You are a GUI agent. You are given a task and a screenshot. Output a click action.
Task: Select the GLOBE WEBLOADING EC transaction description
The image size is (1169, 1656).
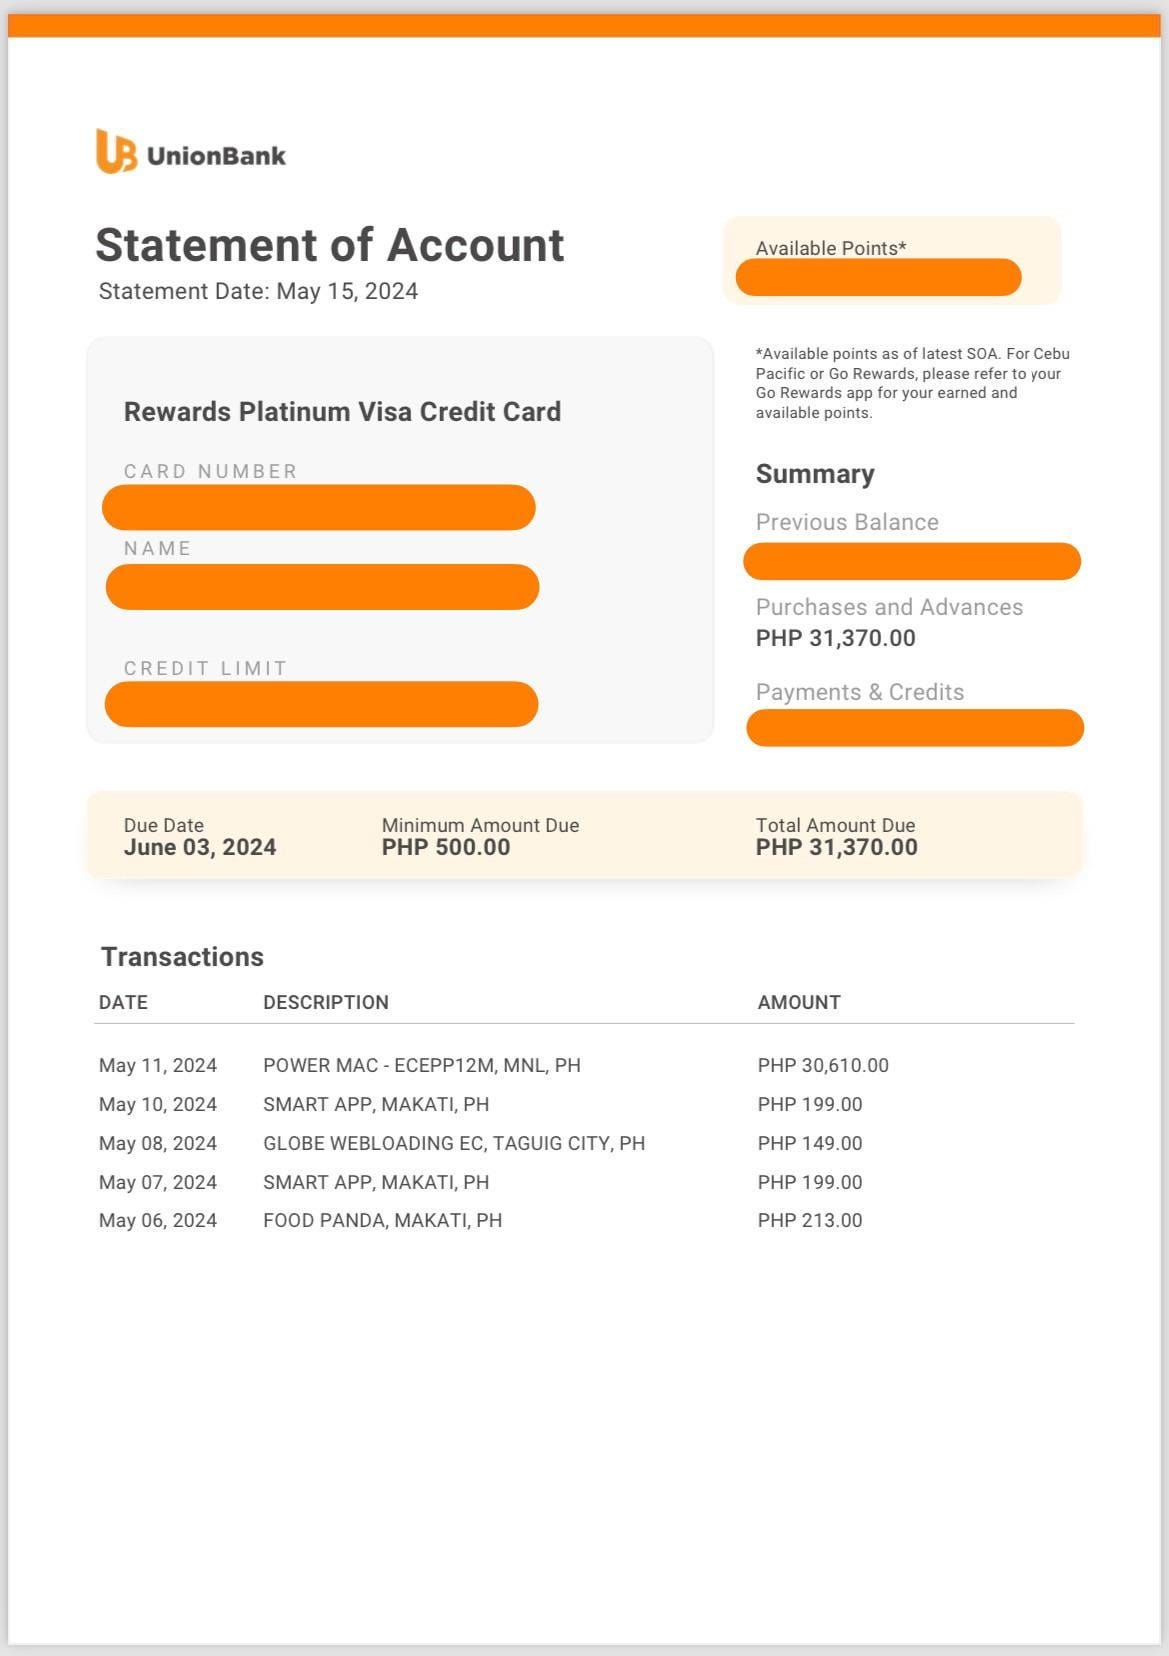(x=454, y=1143)
